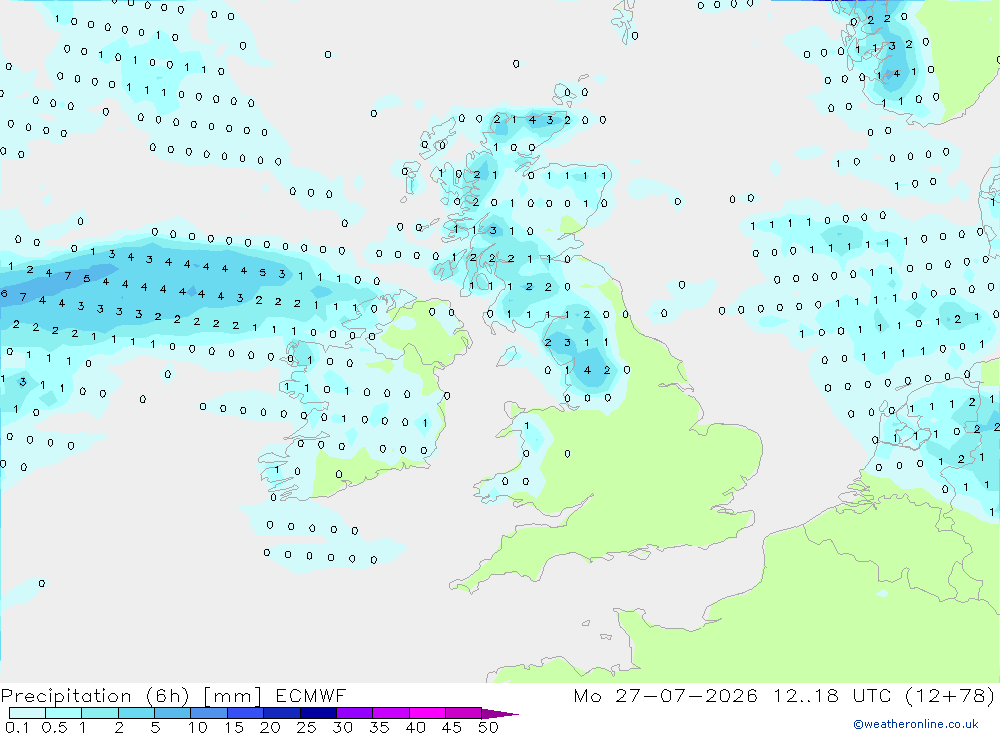
Task: Click the '(6h)' interval label
Action: 167,696
